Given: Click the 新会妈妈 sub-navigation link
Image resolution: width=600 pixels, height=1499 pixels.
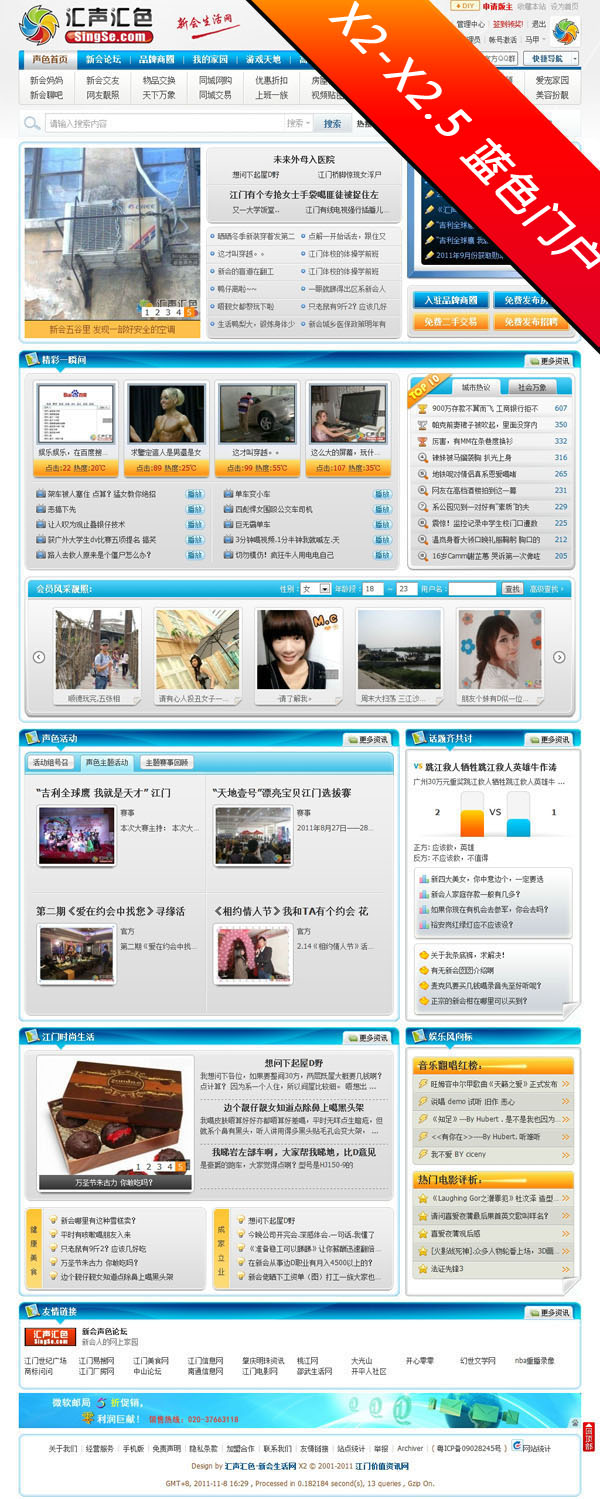Looking at the screenshot, I should click(46, 80).
